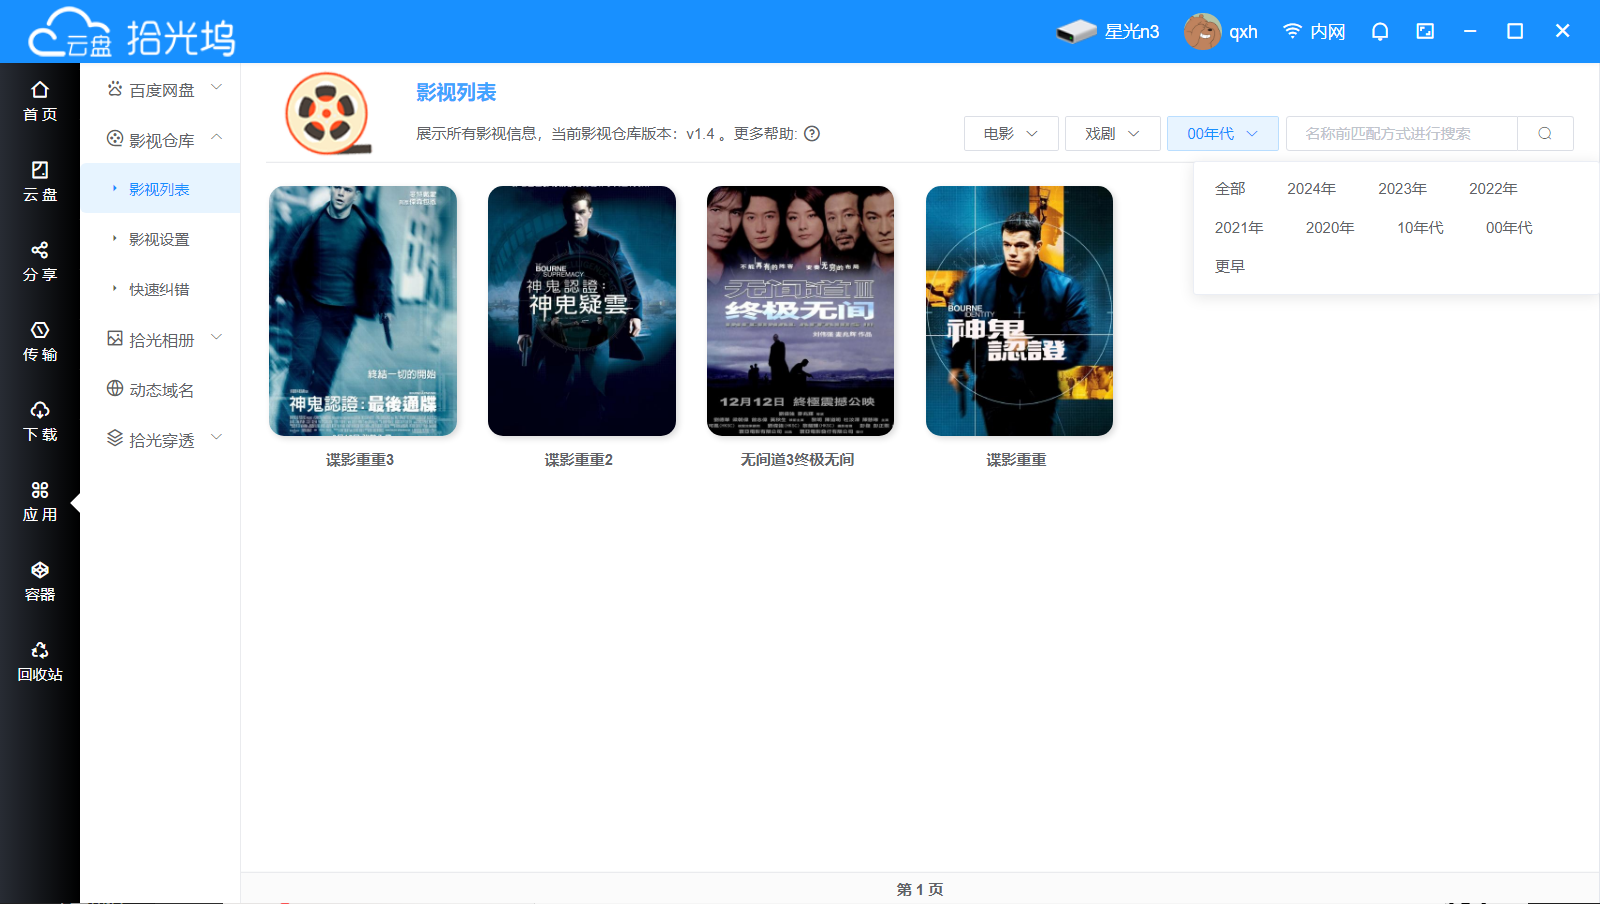Image resolution: width=1600 pixels, height=904 pixels.
Task: Select 2022年 in year list
Action: tap(1493, 189)
